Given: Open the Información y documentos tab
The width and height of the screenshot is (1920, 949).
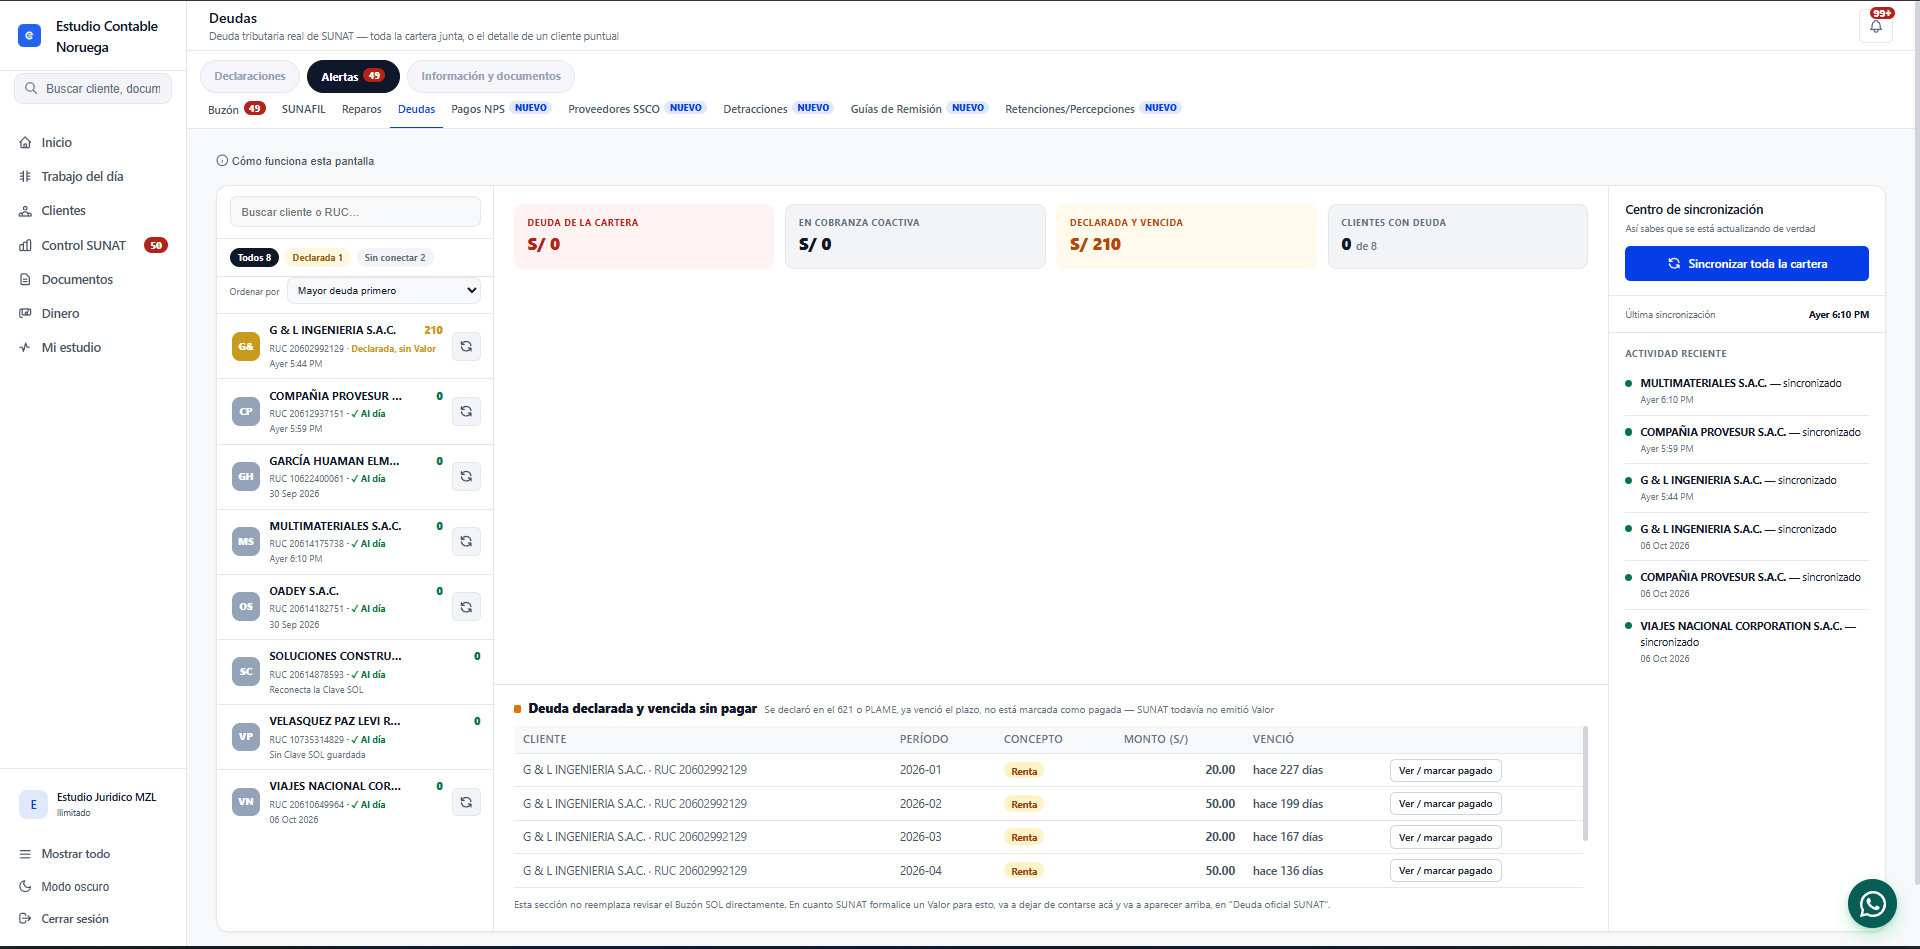Looking at the screenshot, I should (x=491, y=77).
